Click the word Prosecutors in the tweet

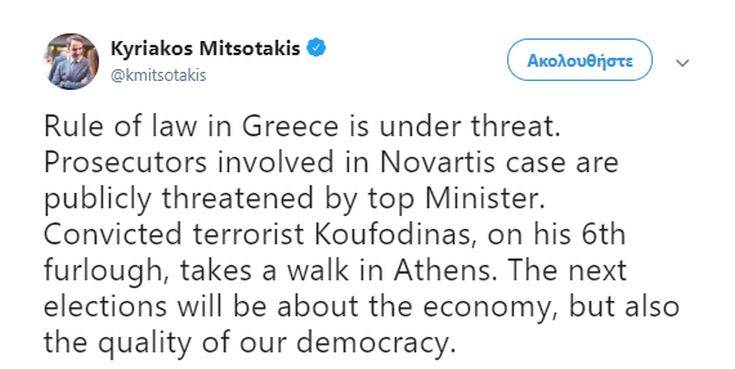coord(125,163)
